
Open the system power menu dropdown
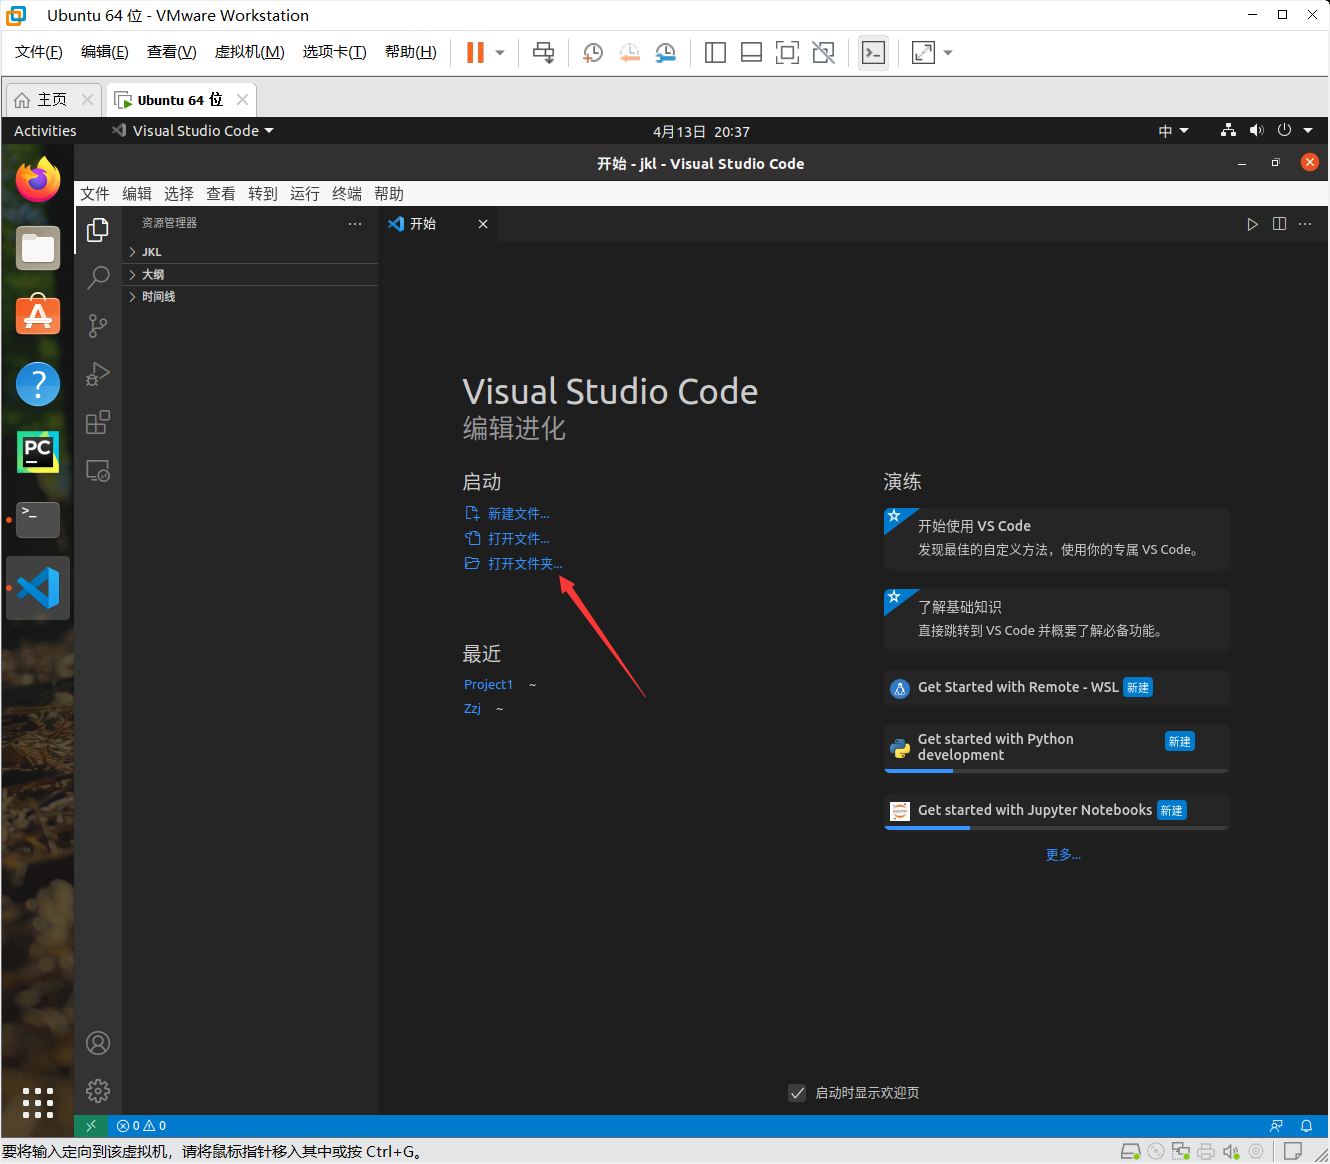[x=1295, y=131]
